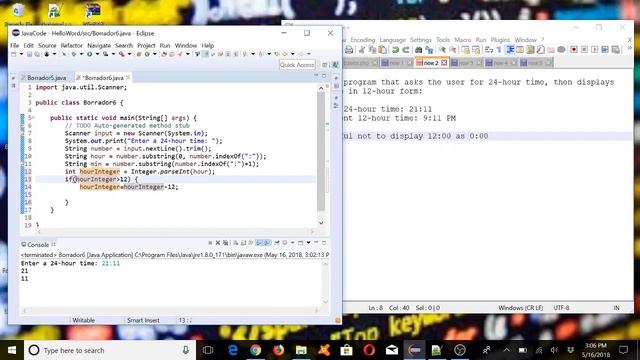Click the New Java Class icon in Eclipse
This screenshot has height=360, width=640.
(147, 54)
